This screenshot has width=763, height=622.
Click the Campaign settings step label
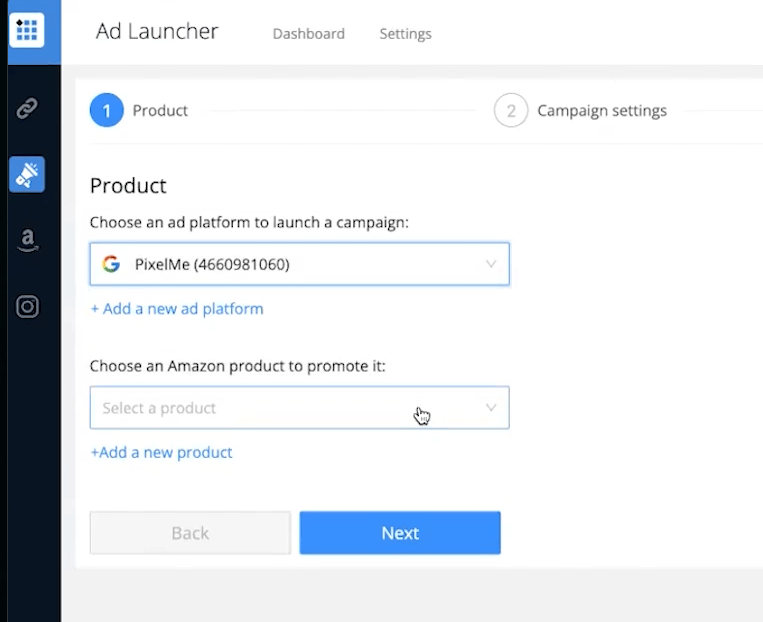pyautogui.click(x=602, y=111)
